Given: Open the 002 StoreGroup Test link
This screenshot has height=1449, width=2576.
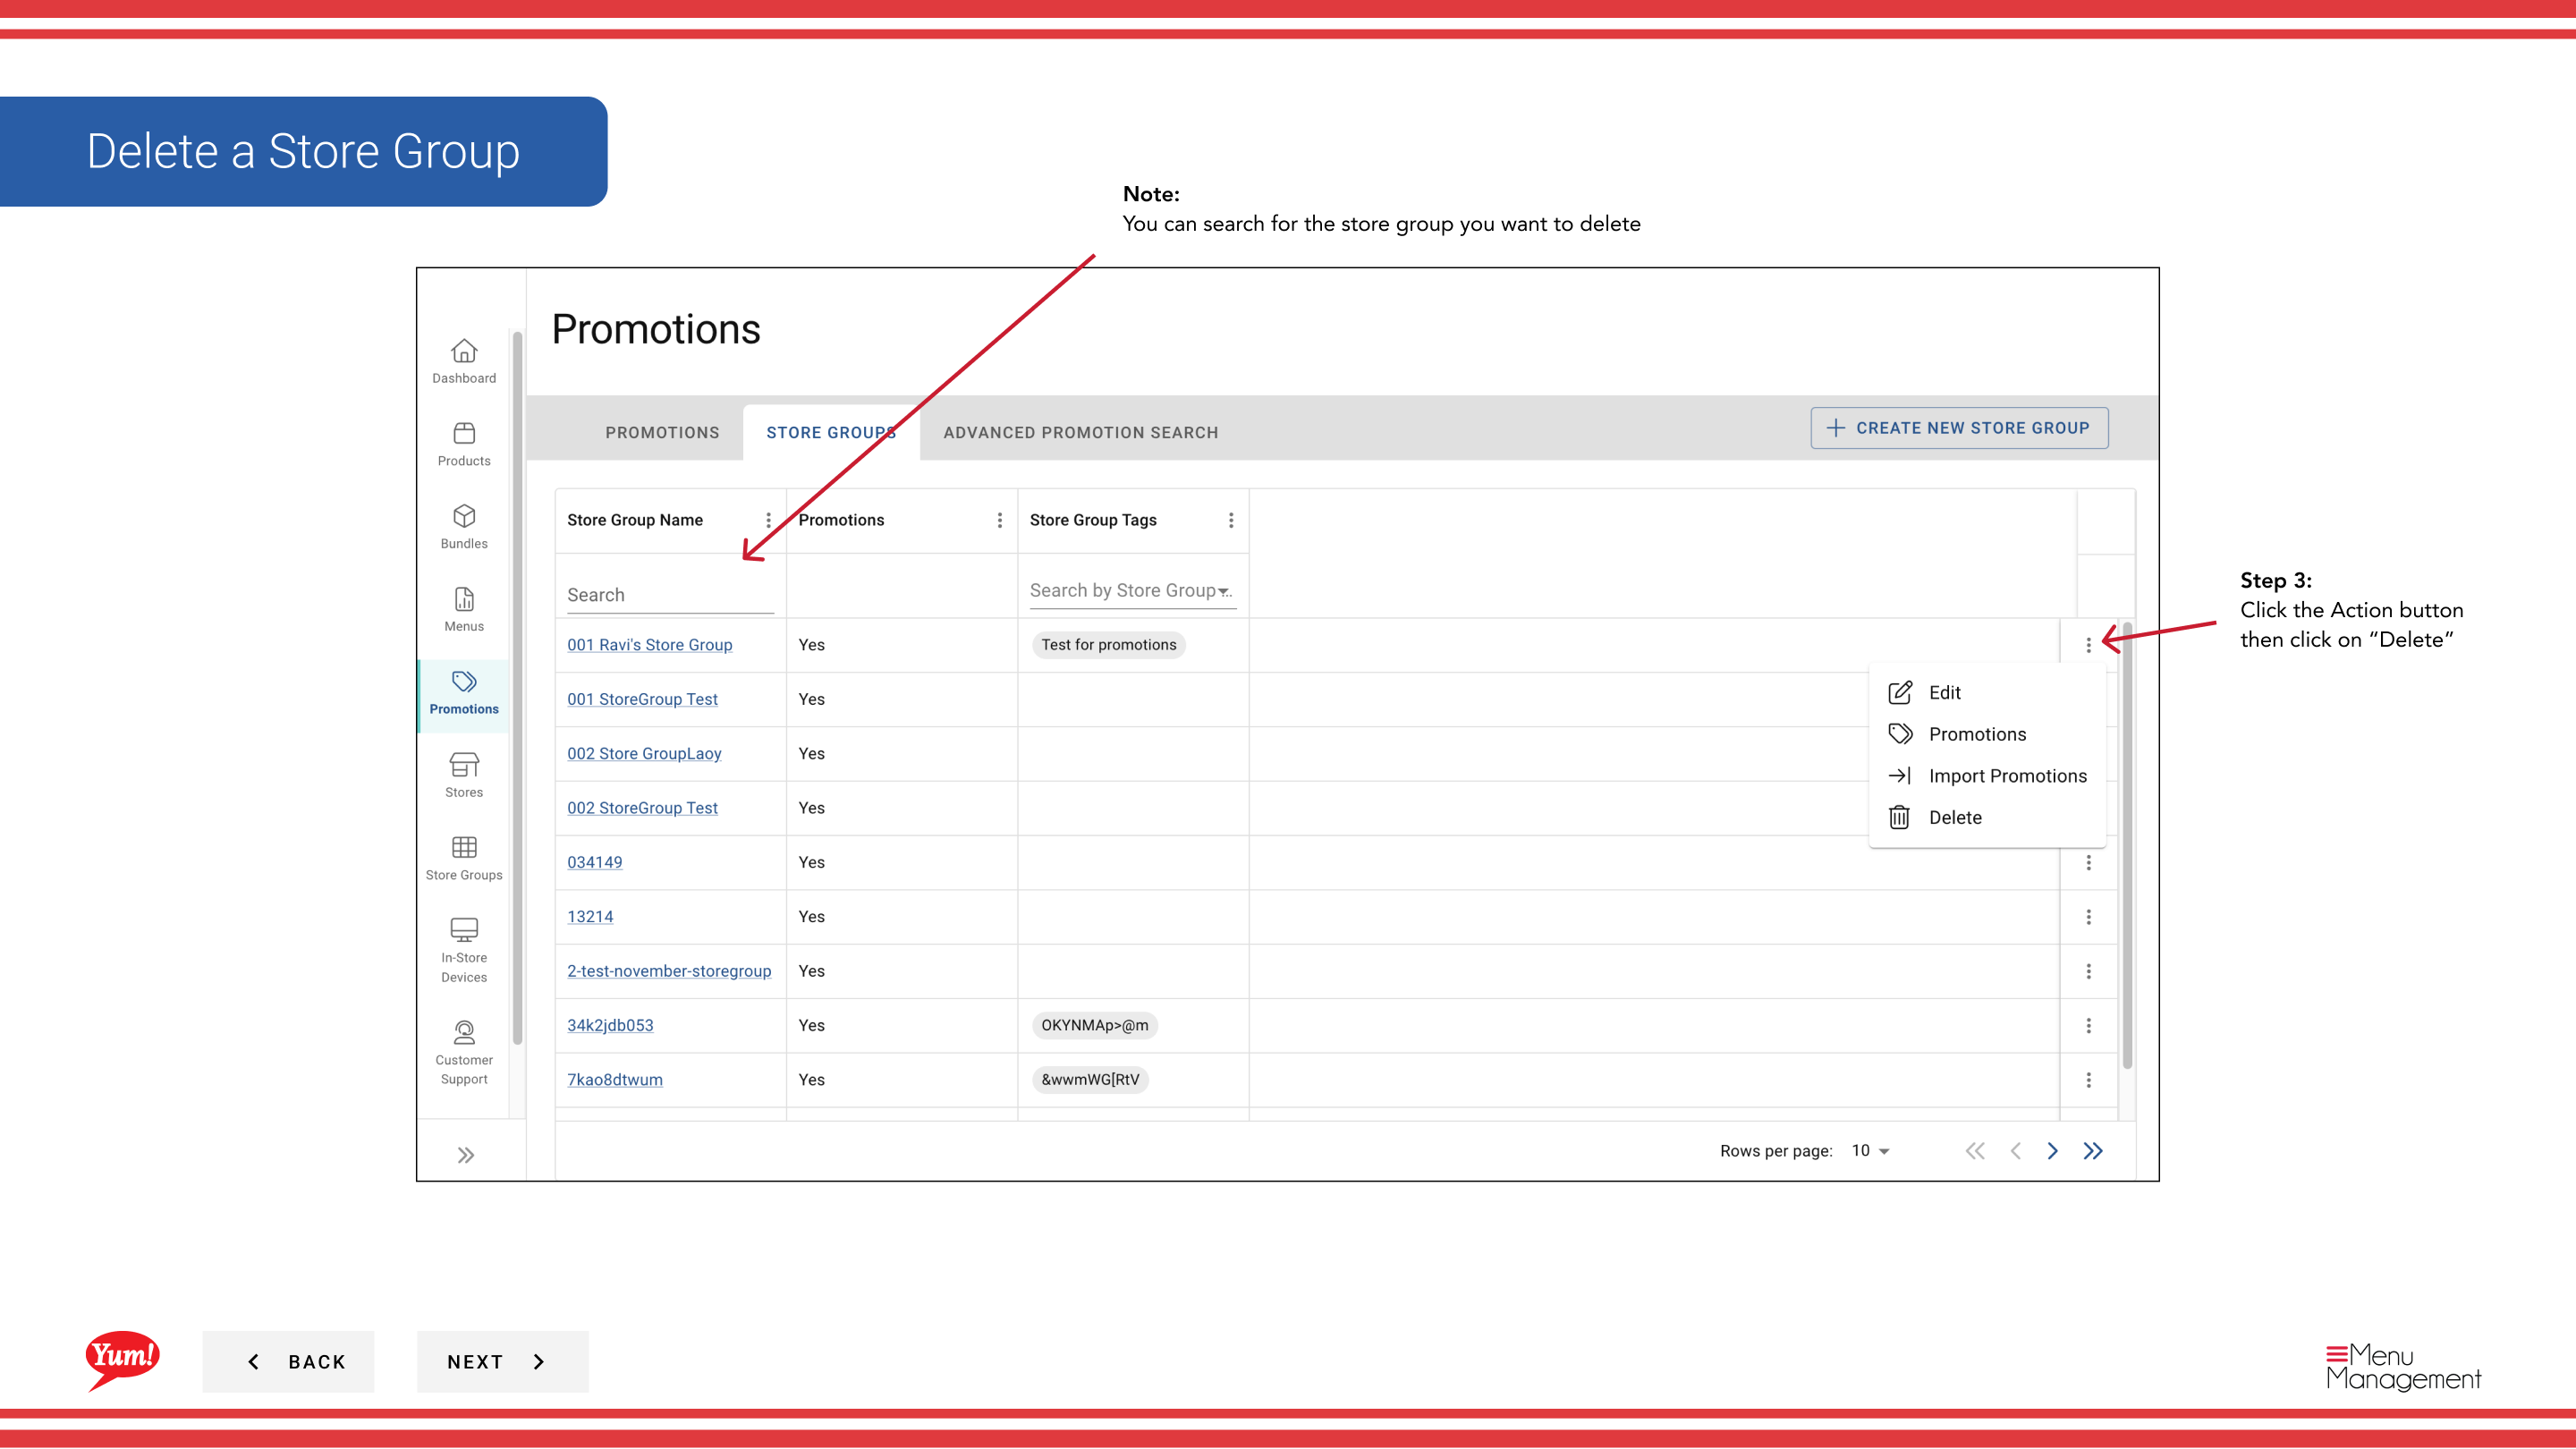Looking at the screenshot, I should tap(642, 808).
